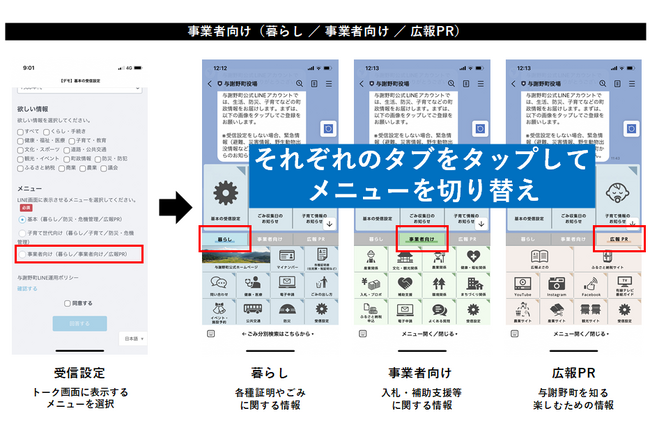Open the 広報よさの open-book icon
Image resolution: width=650 pixels, height=434 pixels.
[539, 257]
